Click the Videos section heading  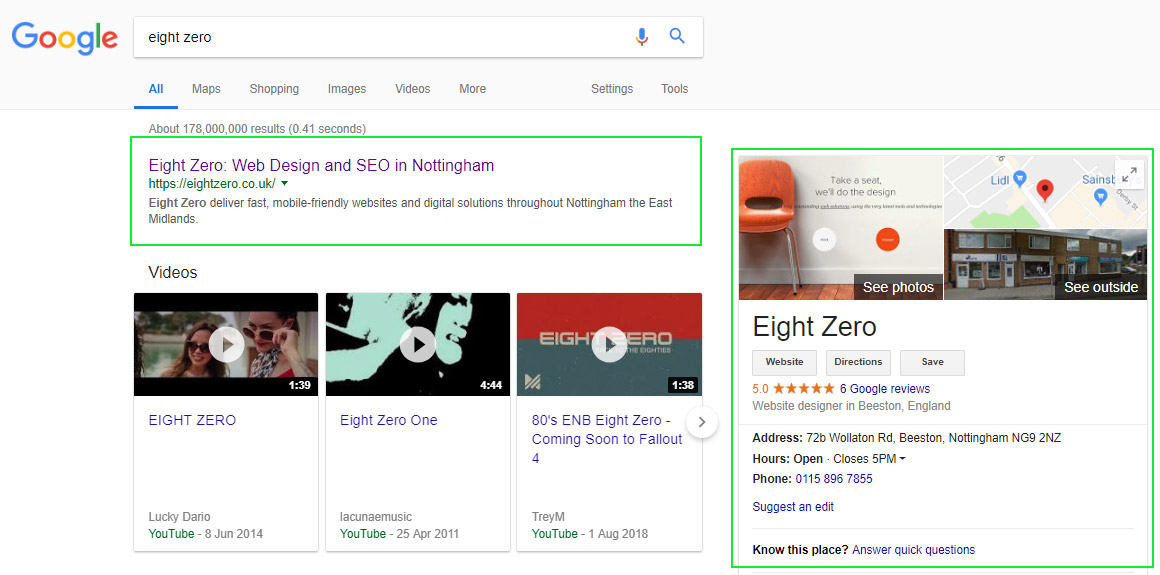tap(173, 272)
